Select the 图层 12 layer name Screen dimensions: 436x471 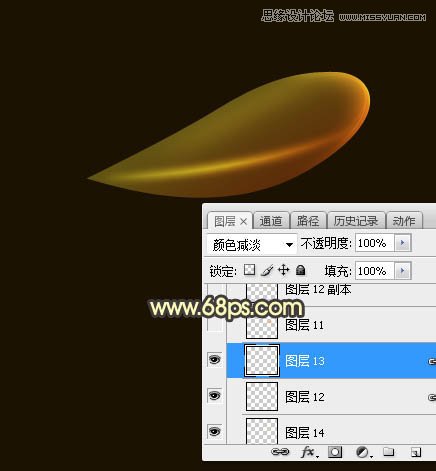[x=305, y=397]
